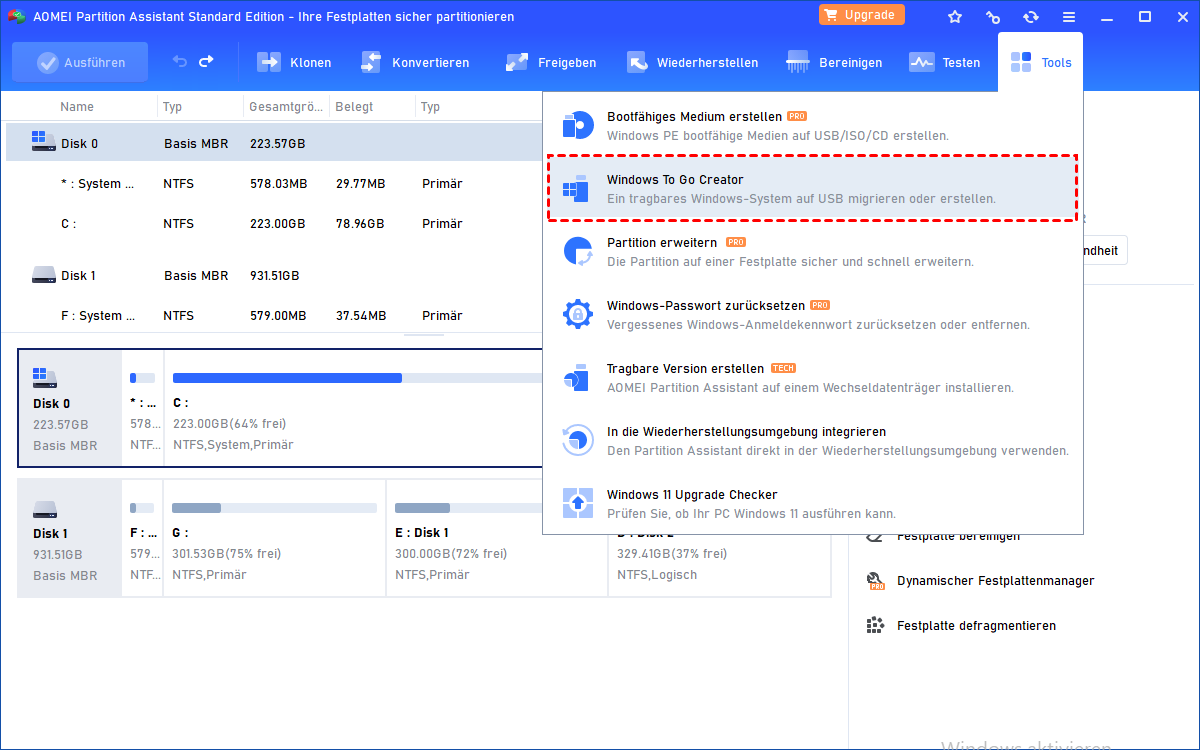Image resolution: width=1200 pixels, height=750 pixels.
Task: Click the Dynamischer Festplattenmanager icon
Action: point(875,581)
